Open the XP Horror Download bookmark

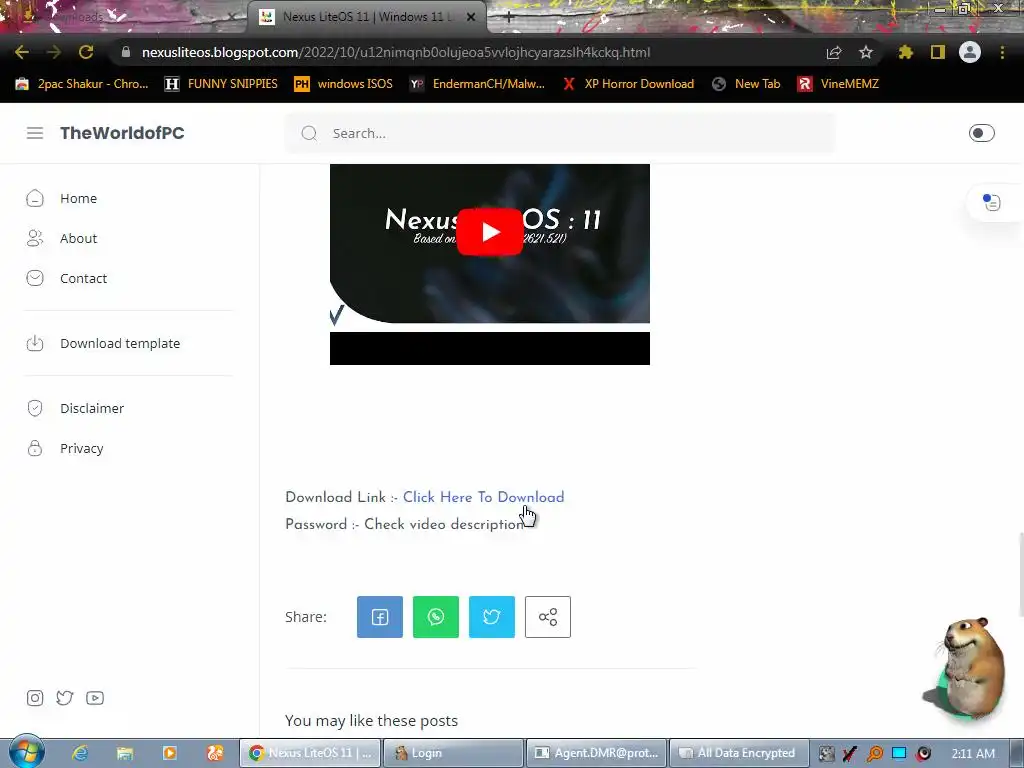click(x=628, y=84)
